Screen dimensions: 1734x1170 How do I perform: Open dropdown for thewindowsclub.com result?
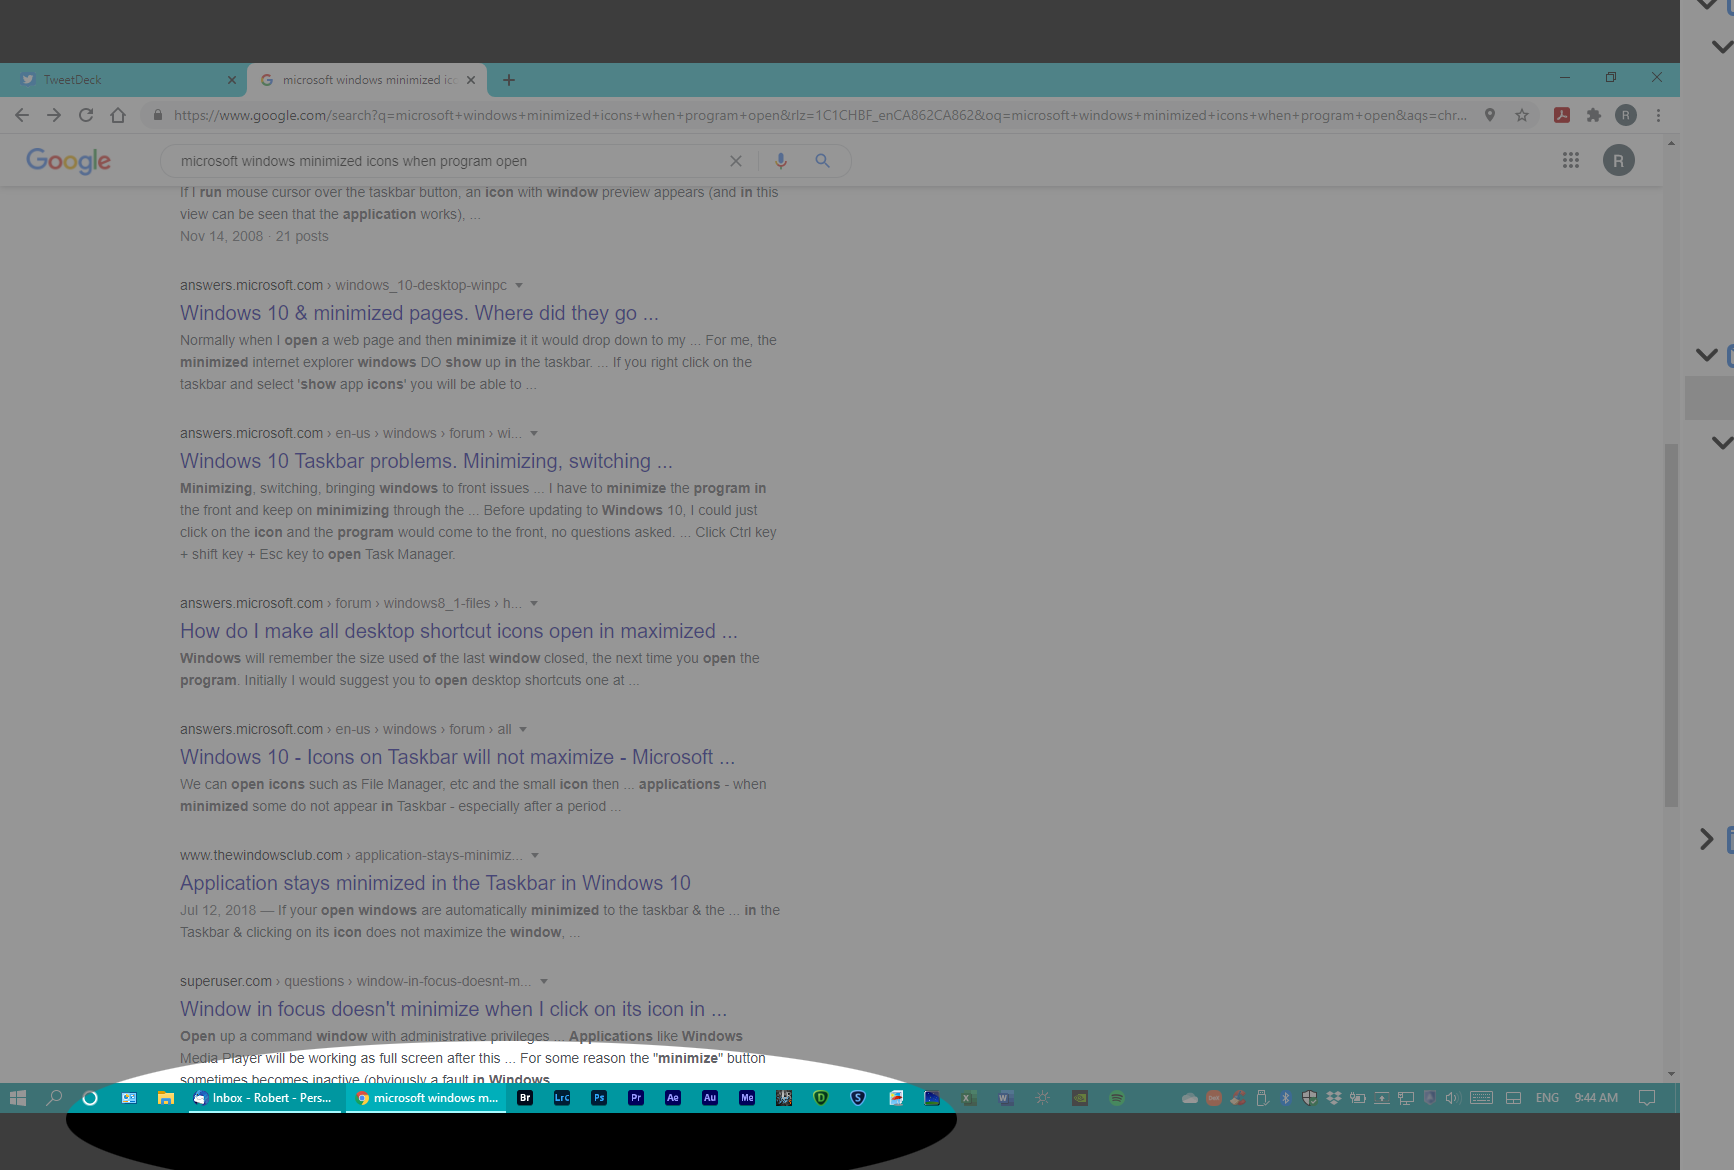535,856
